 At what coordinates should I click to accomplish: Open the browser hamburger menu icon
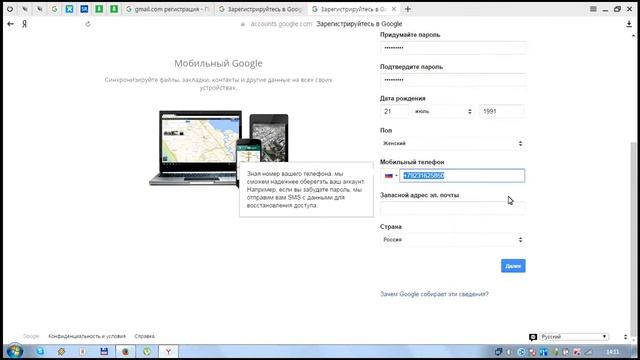pos(593,9)
